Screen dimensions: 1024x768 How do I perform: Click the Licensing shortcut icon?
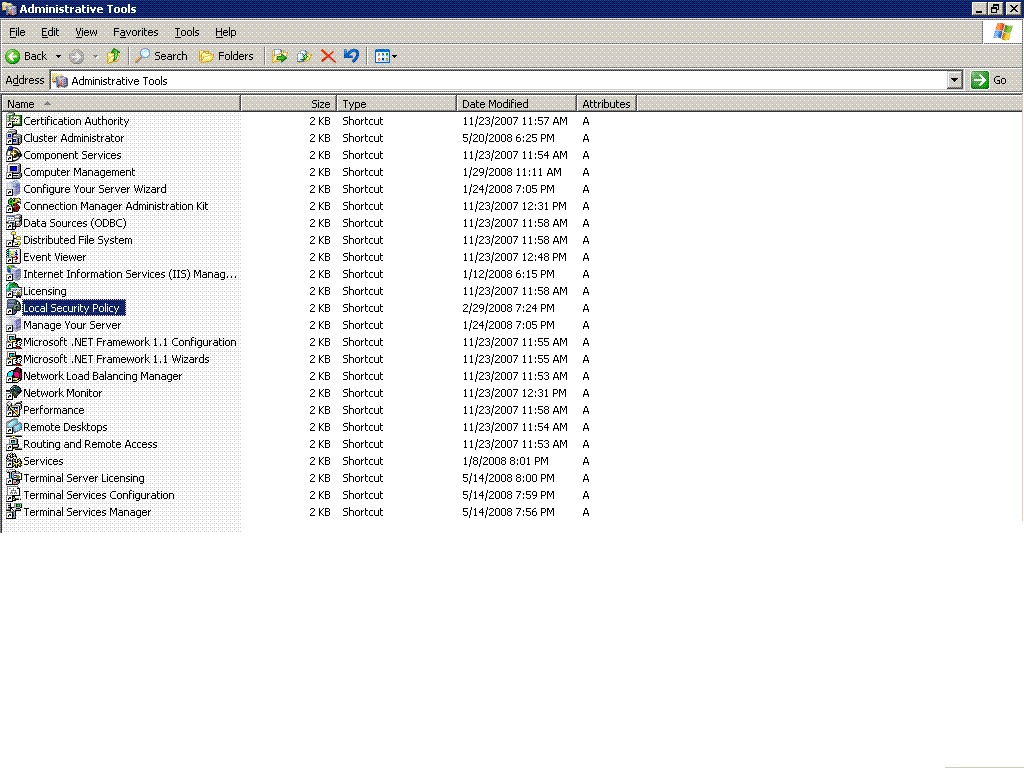coord(14,291)
